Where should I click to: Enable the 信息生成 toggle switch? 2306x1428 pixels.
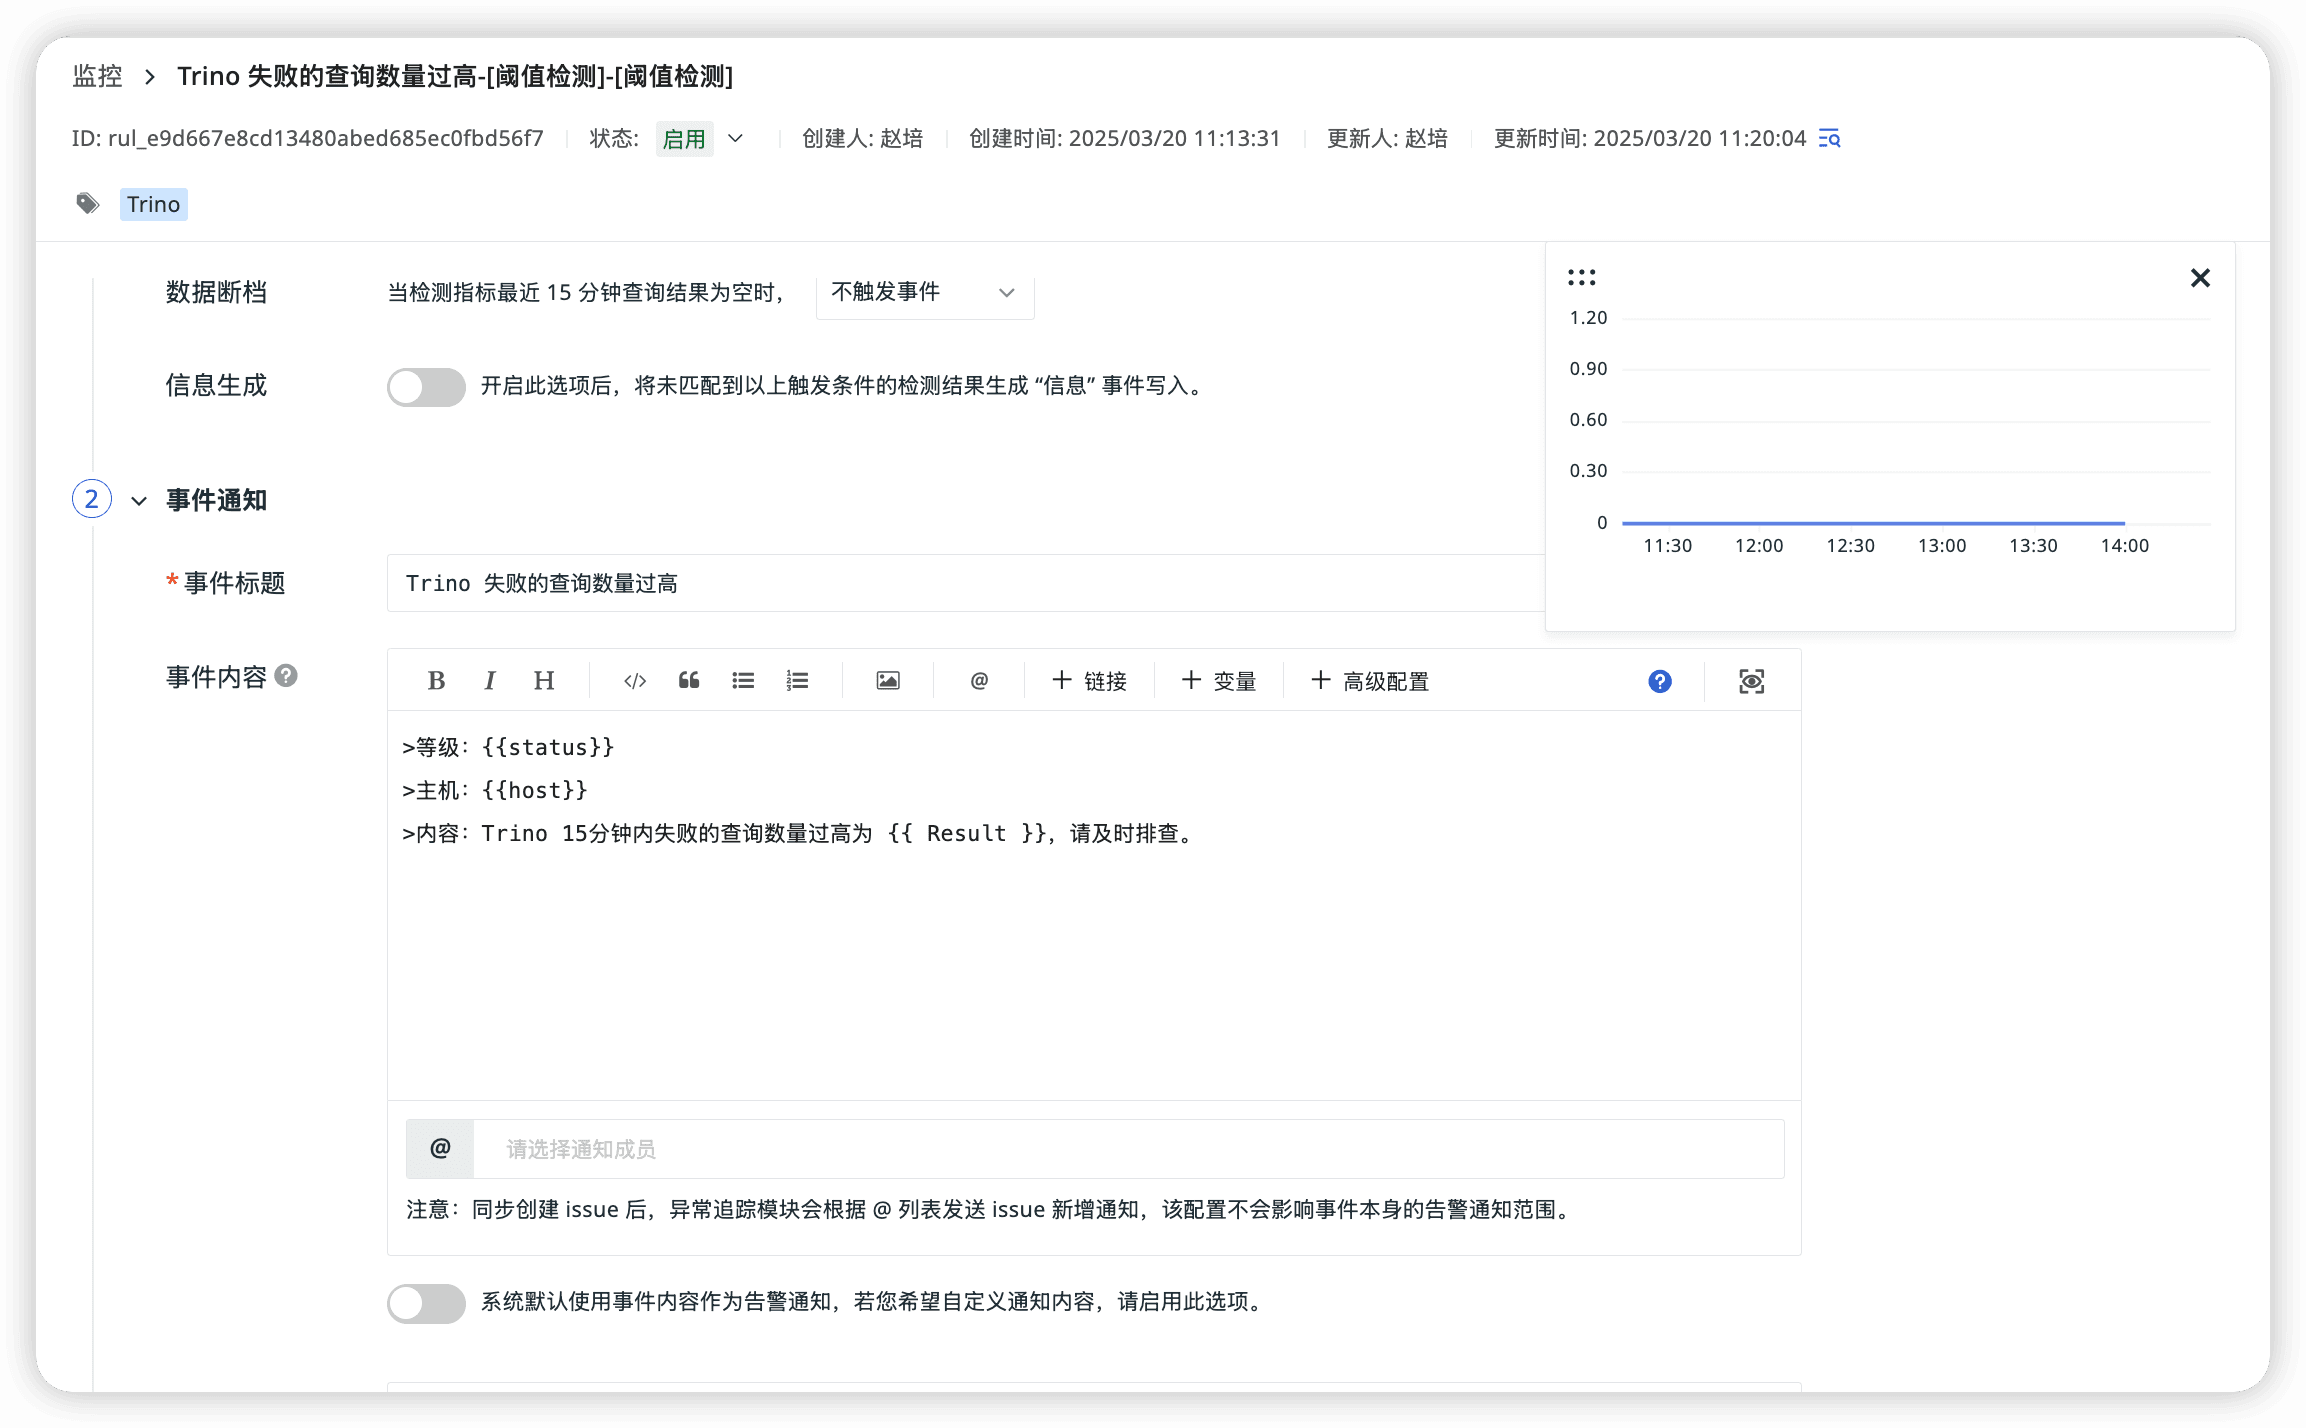[426, 387]
